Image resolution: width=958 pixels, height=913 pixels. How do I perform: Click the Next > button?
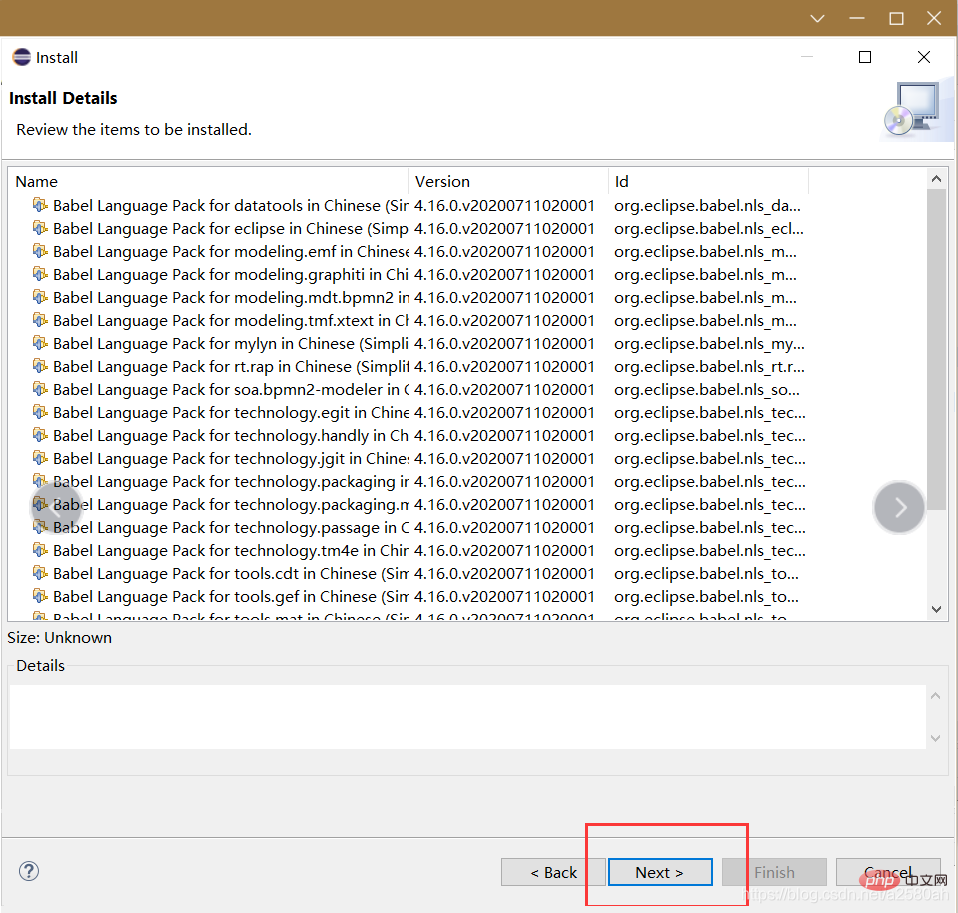660,872
